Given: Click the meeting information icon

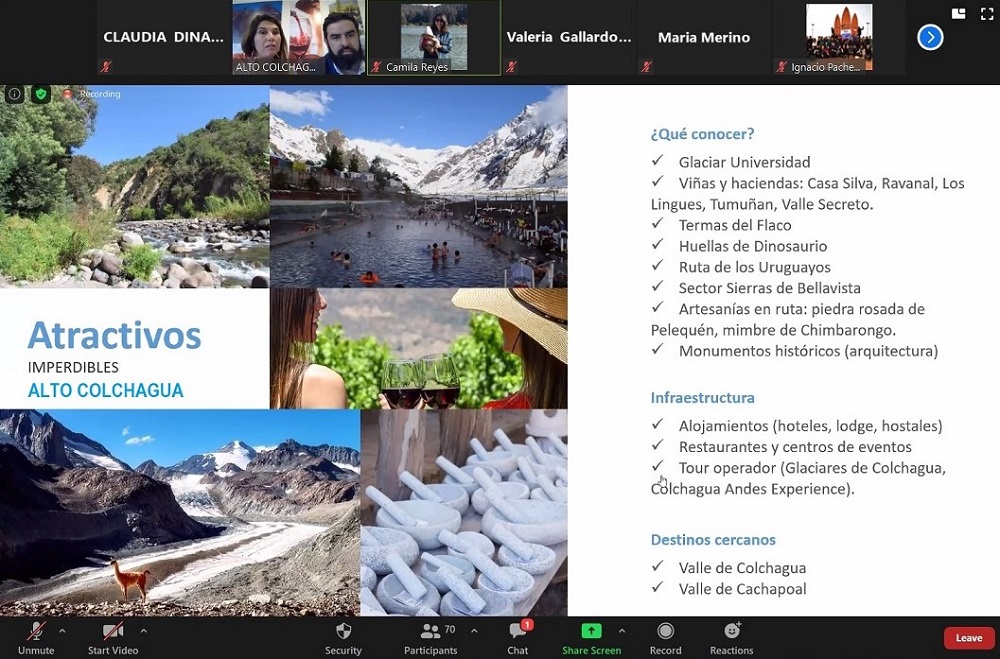Looking at the screenshot, I should (x=15, y=94).
